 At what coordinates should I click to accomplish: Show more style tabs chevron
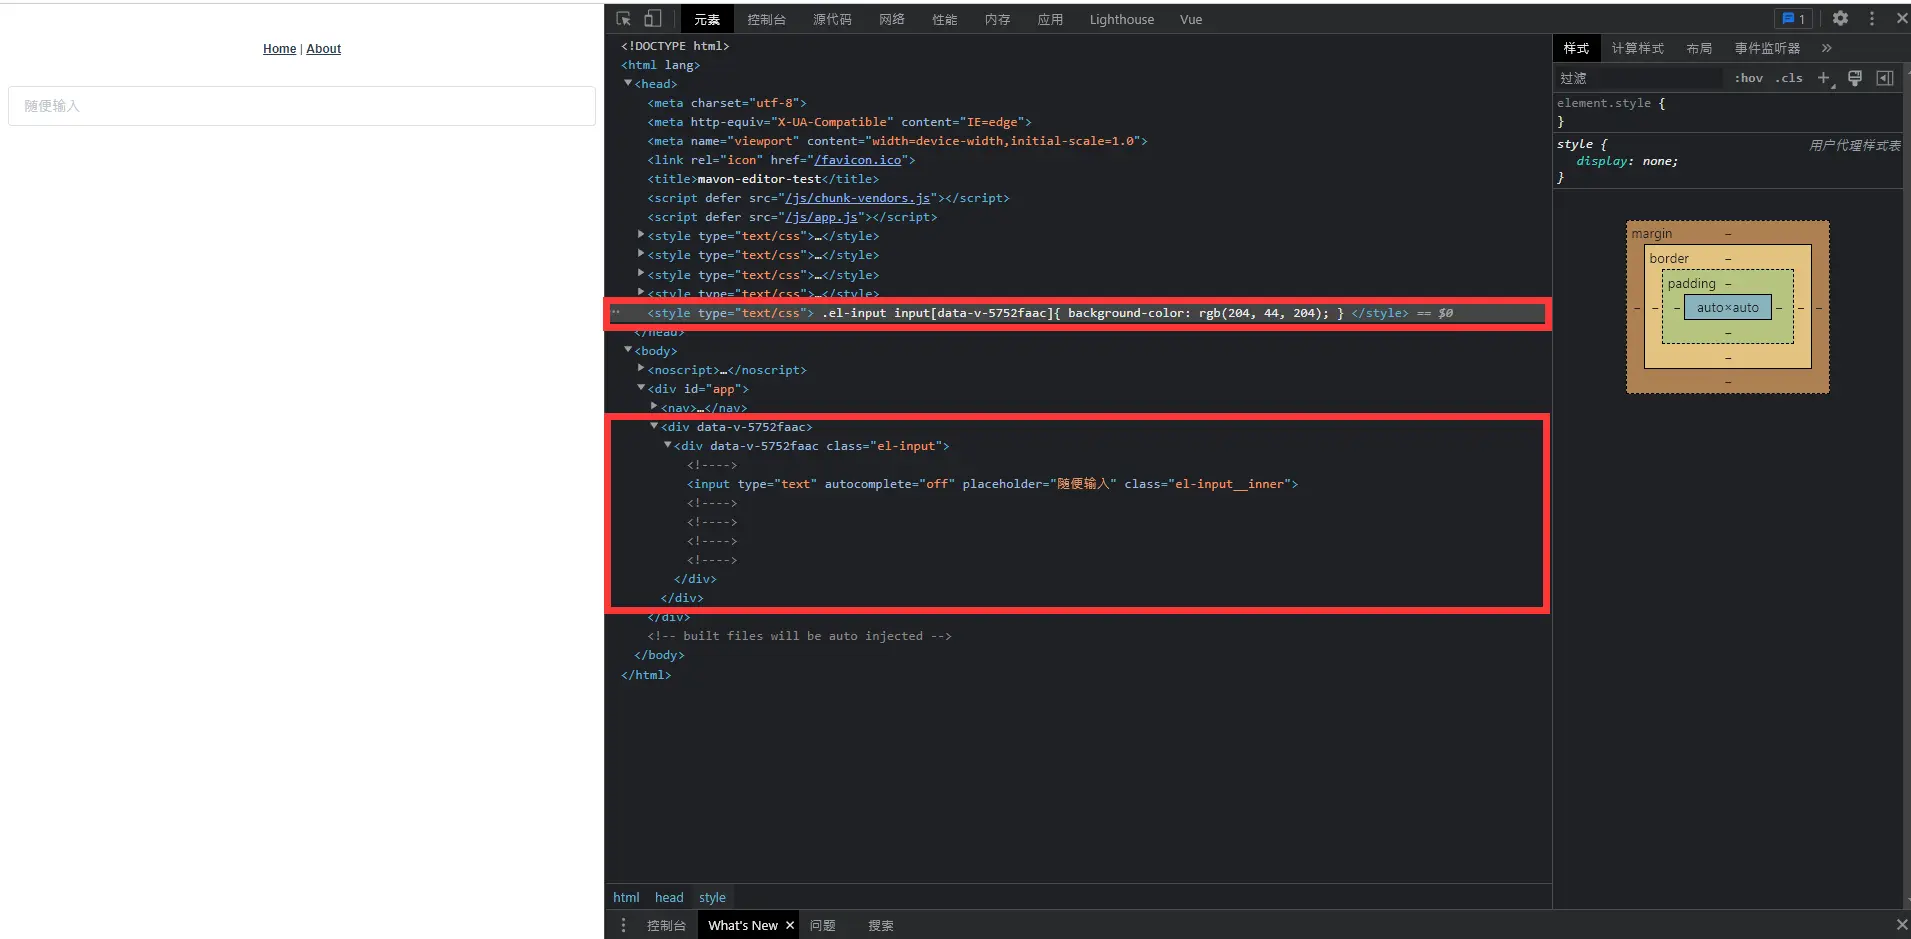[x=1827, y=48]
